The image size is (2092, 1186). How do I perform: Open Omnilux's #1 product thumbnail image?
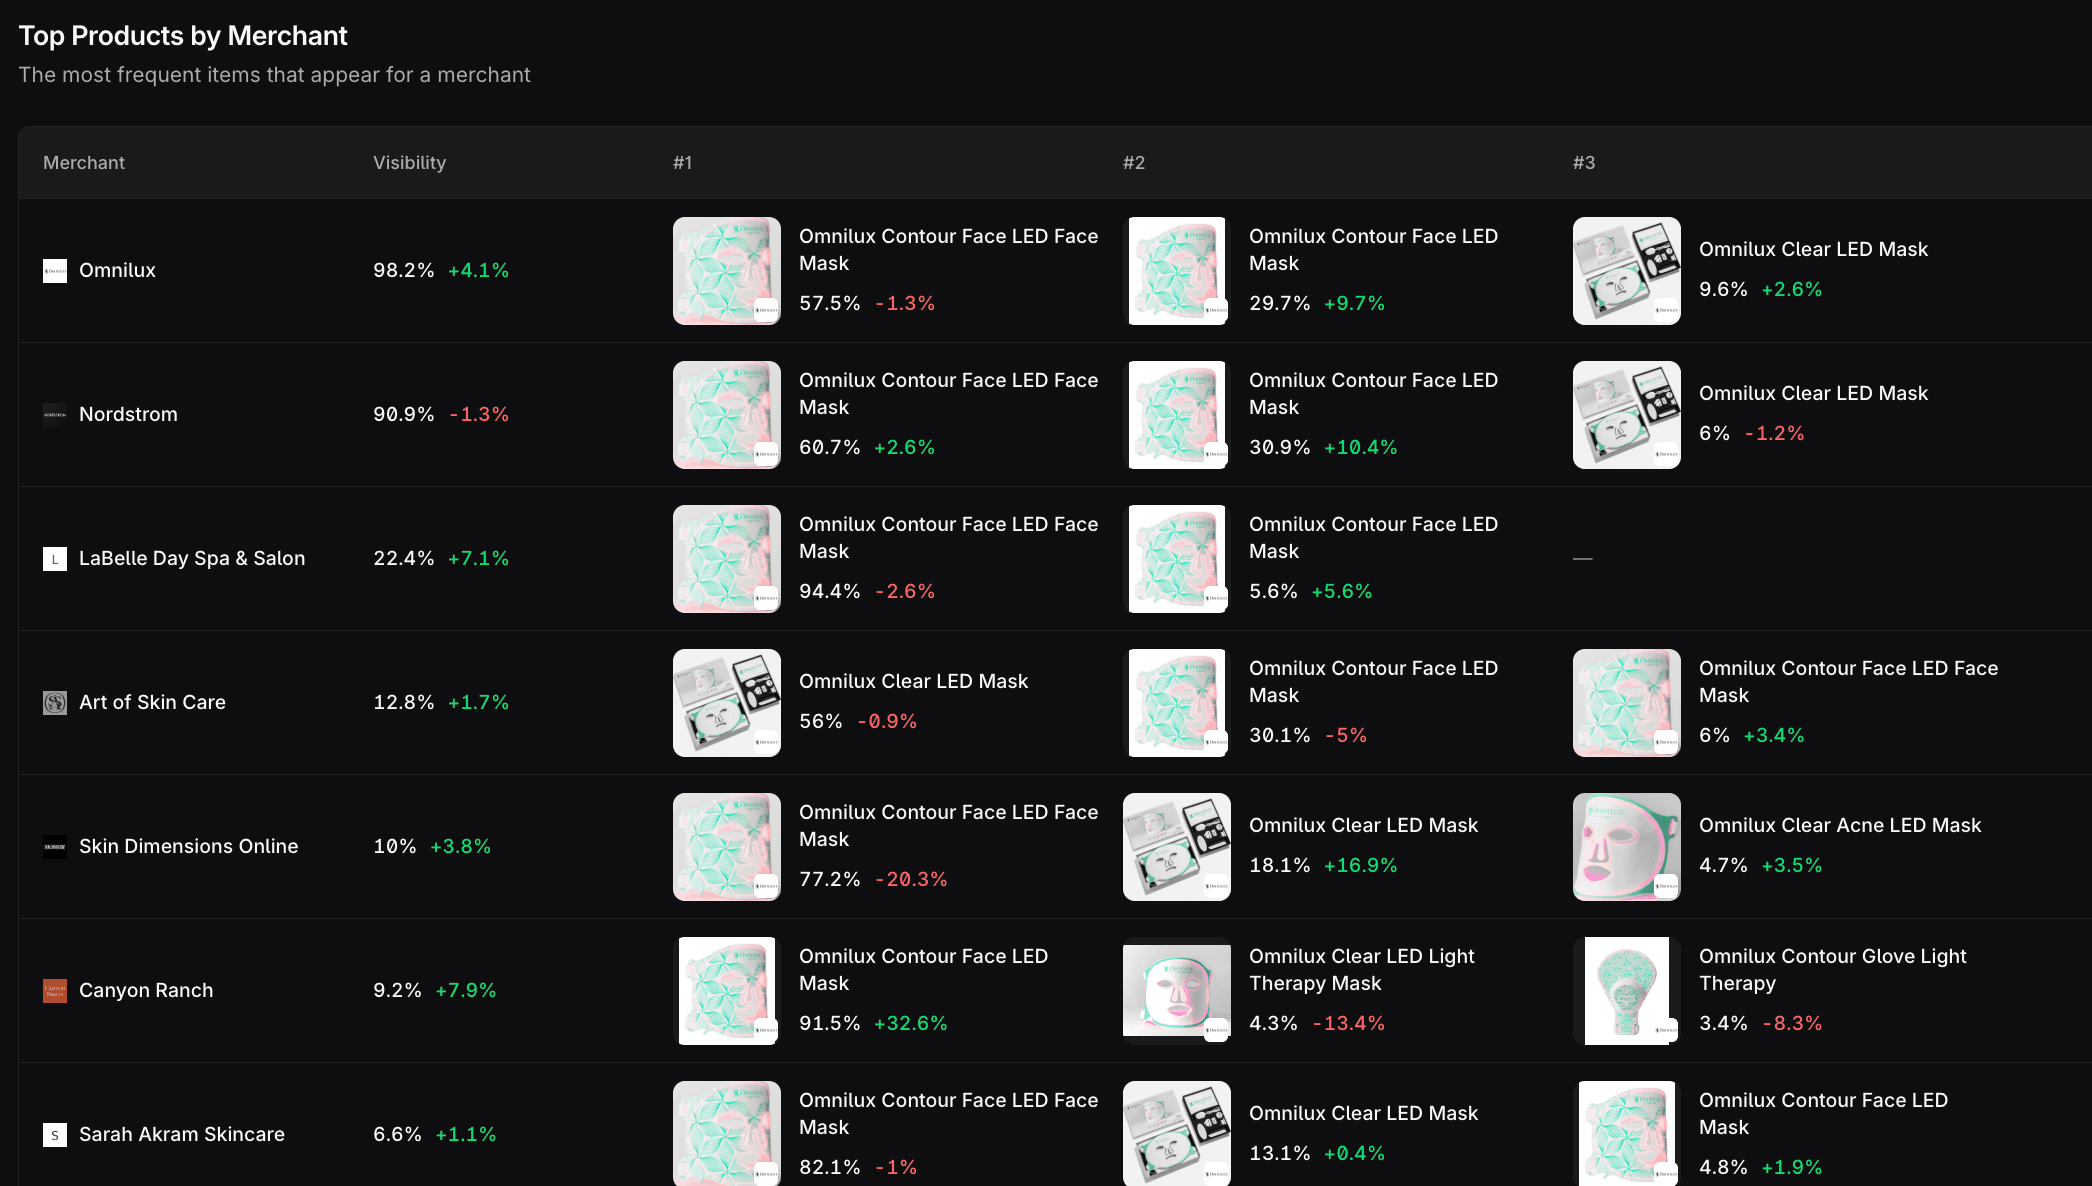click(x=727, y=271)
